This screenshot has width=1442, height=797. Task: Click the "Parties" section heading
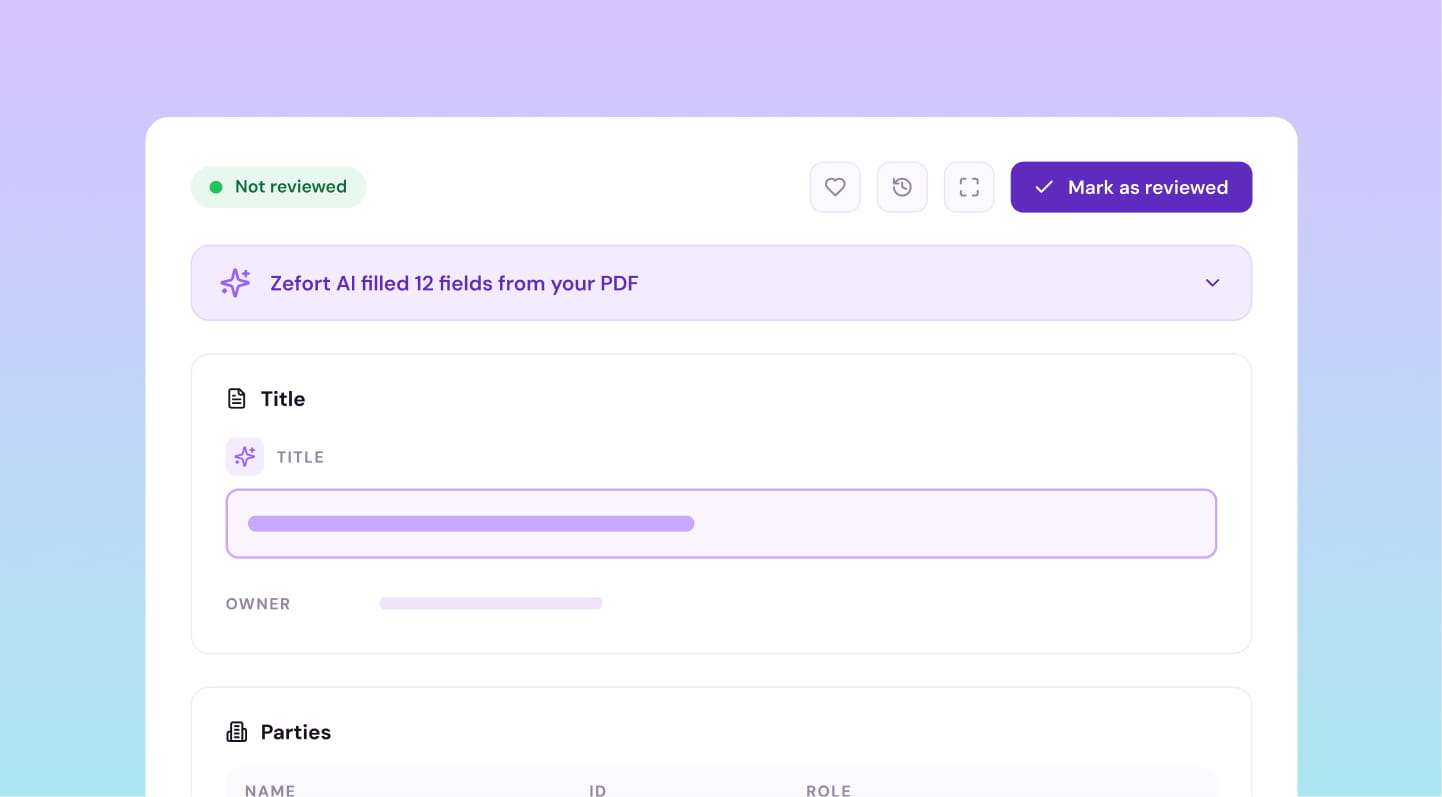tap(296, 732)
